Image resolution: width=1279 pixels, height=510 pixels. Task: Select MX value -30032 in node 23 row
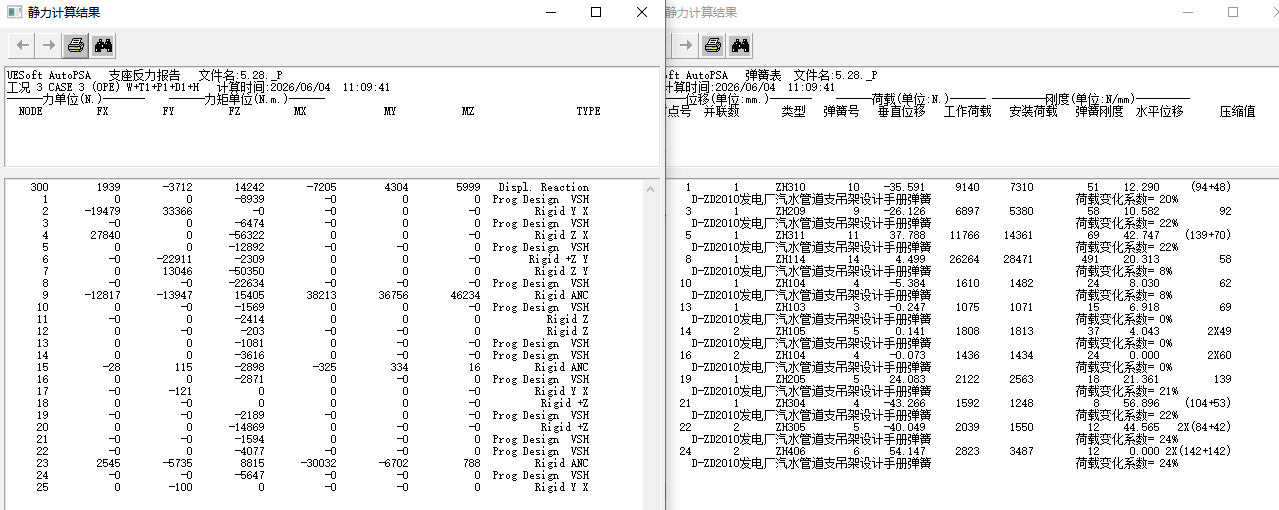tap(320, 464)
